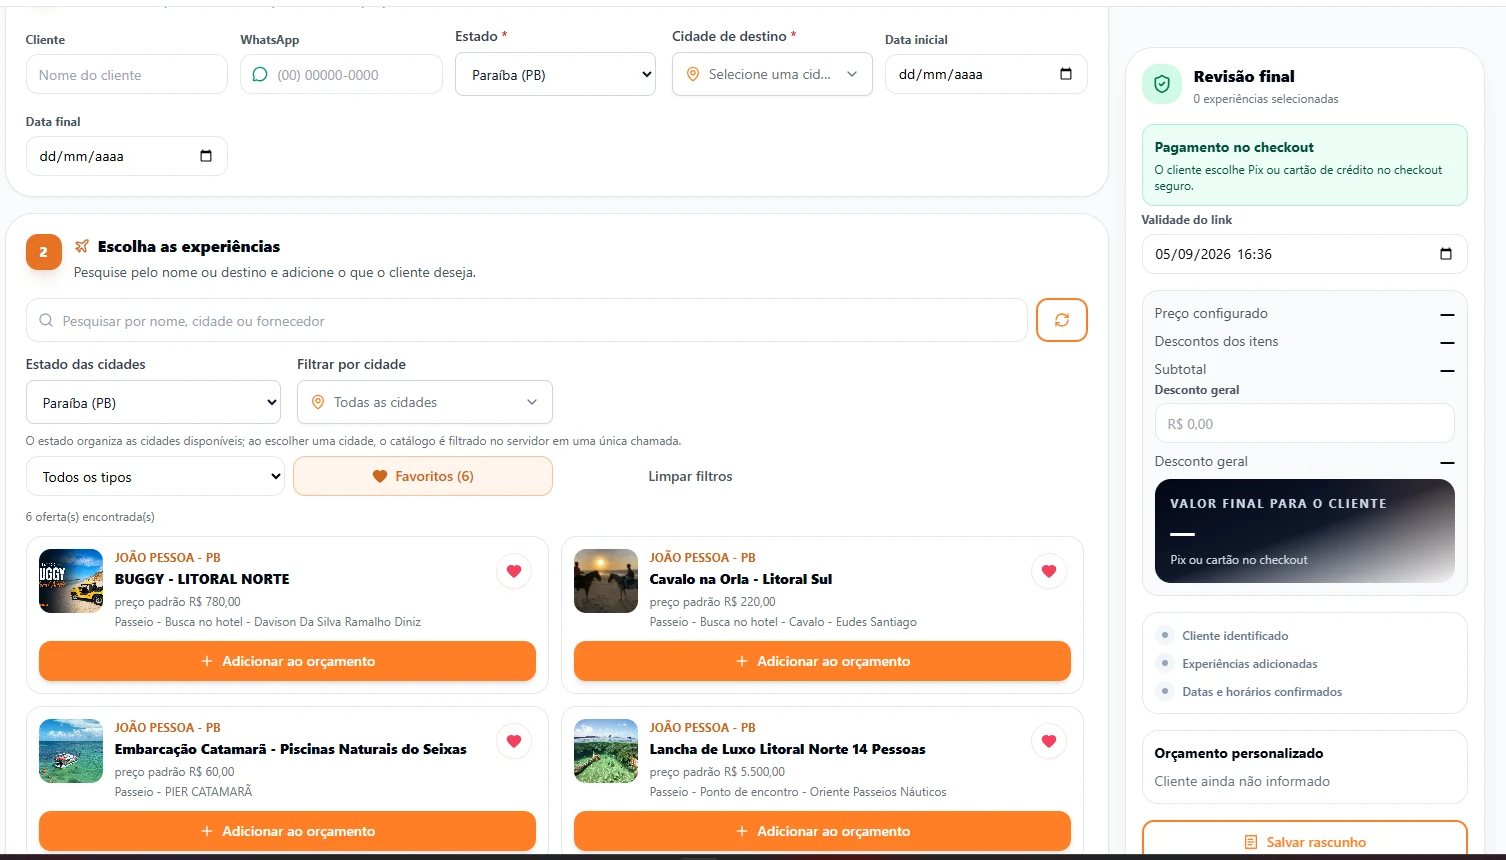
Task: Toggle heart on Lancha de Luxo card
Action: (x=1049, y=741)
